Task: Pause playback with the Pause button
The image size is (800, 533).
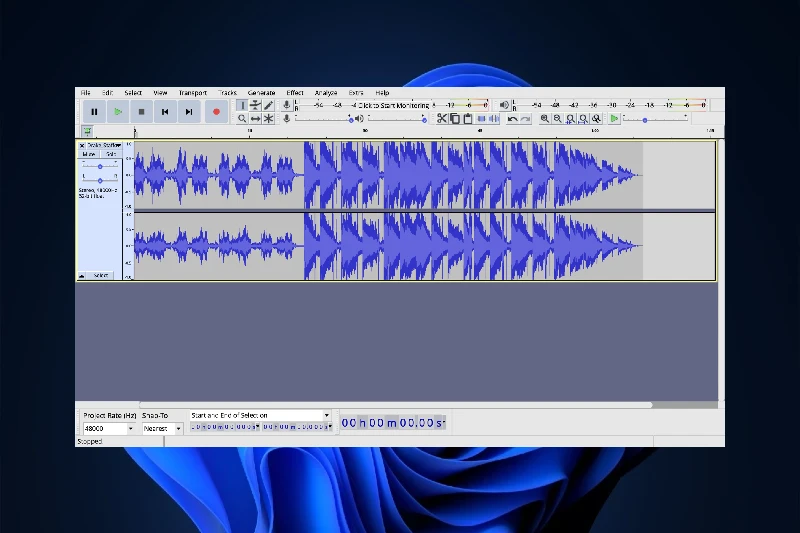Action: coord(94,112)
